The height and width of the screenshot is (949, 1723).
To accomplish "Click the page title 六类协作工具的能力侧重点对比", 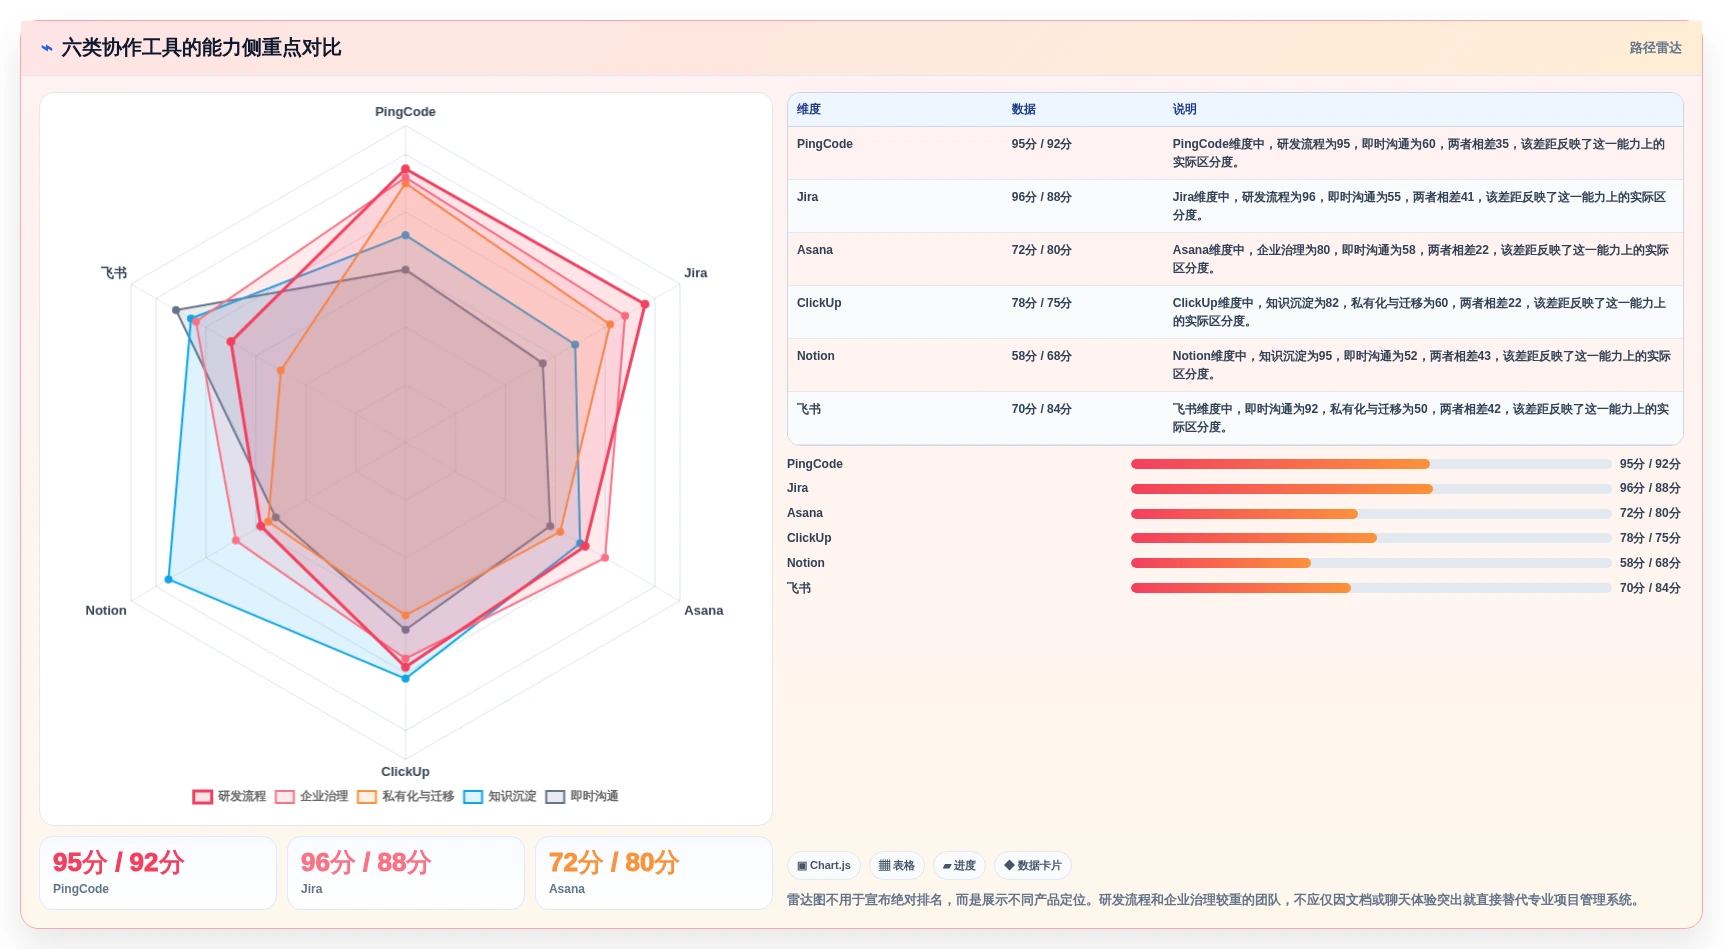I will coord(201,48).
